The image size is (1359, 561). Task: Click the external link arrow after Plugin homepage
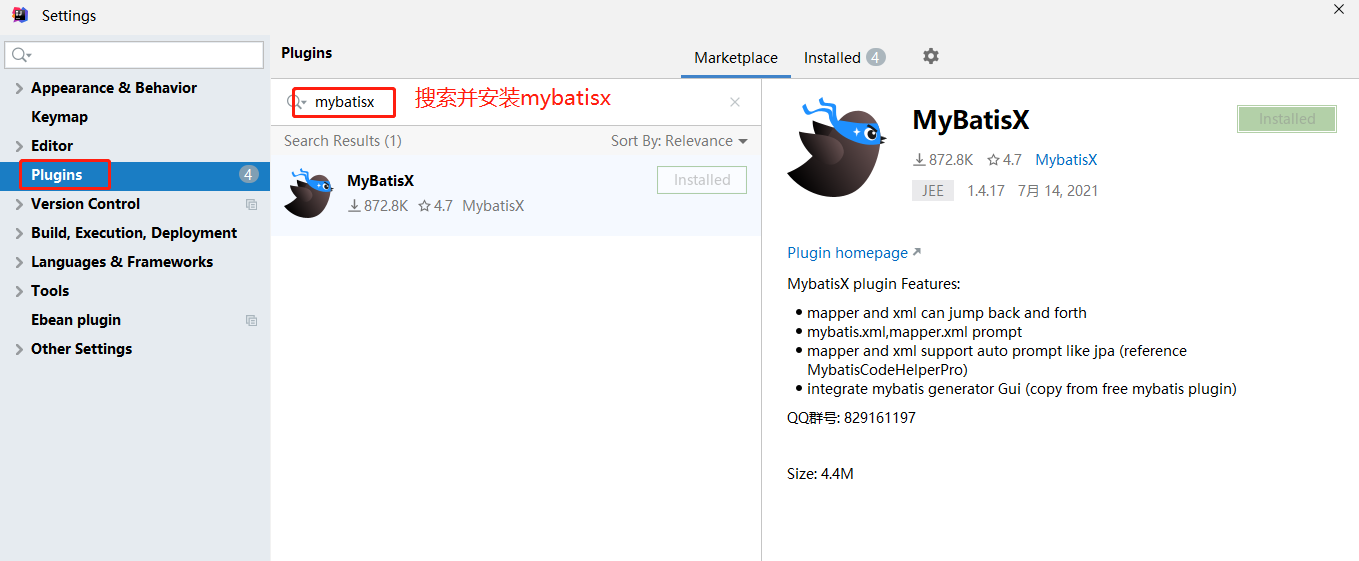pos(917,253)
